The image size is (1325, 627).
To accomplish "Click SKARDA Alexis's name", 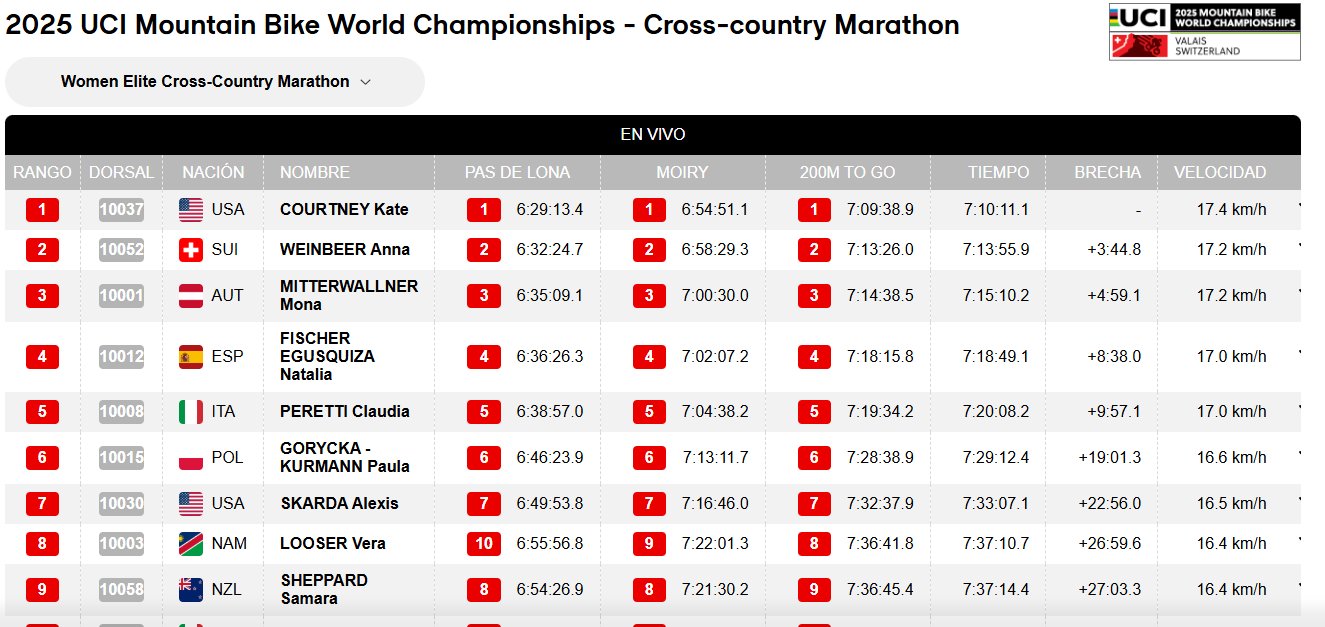I will (x=339, y=503).
